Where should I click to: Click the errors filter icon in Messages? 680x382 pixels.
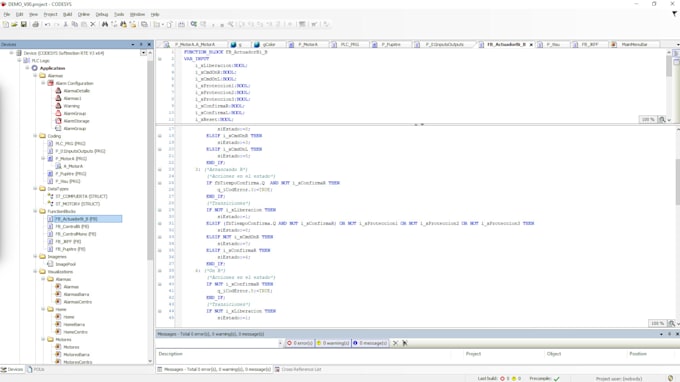coord(289,343)
